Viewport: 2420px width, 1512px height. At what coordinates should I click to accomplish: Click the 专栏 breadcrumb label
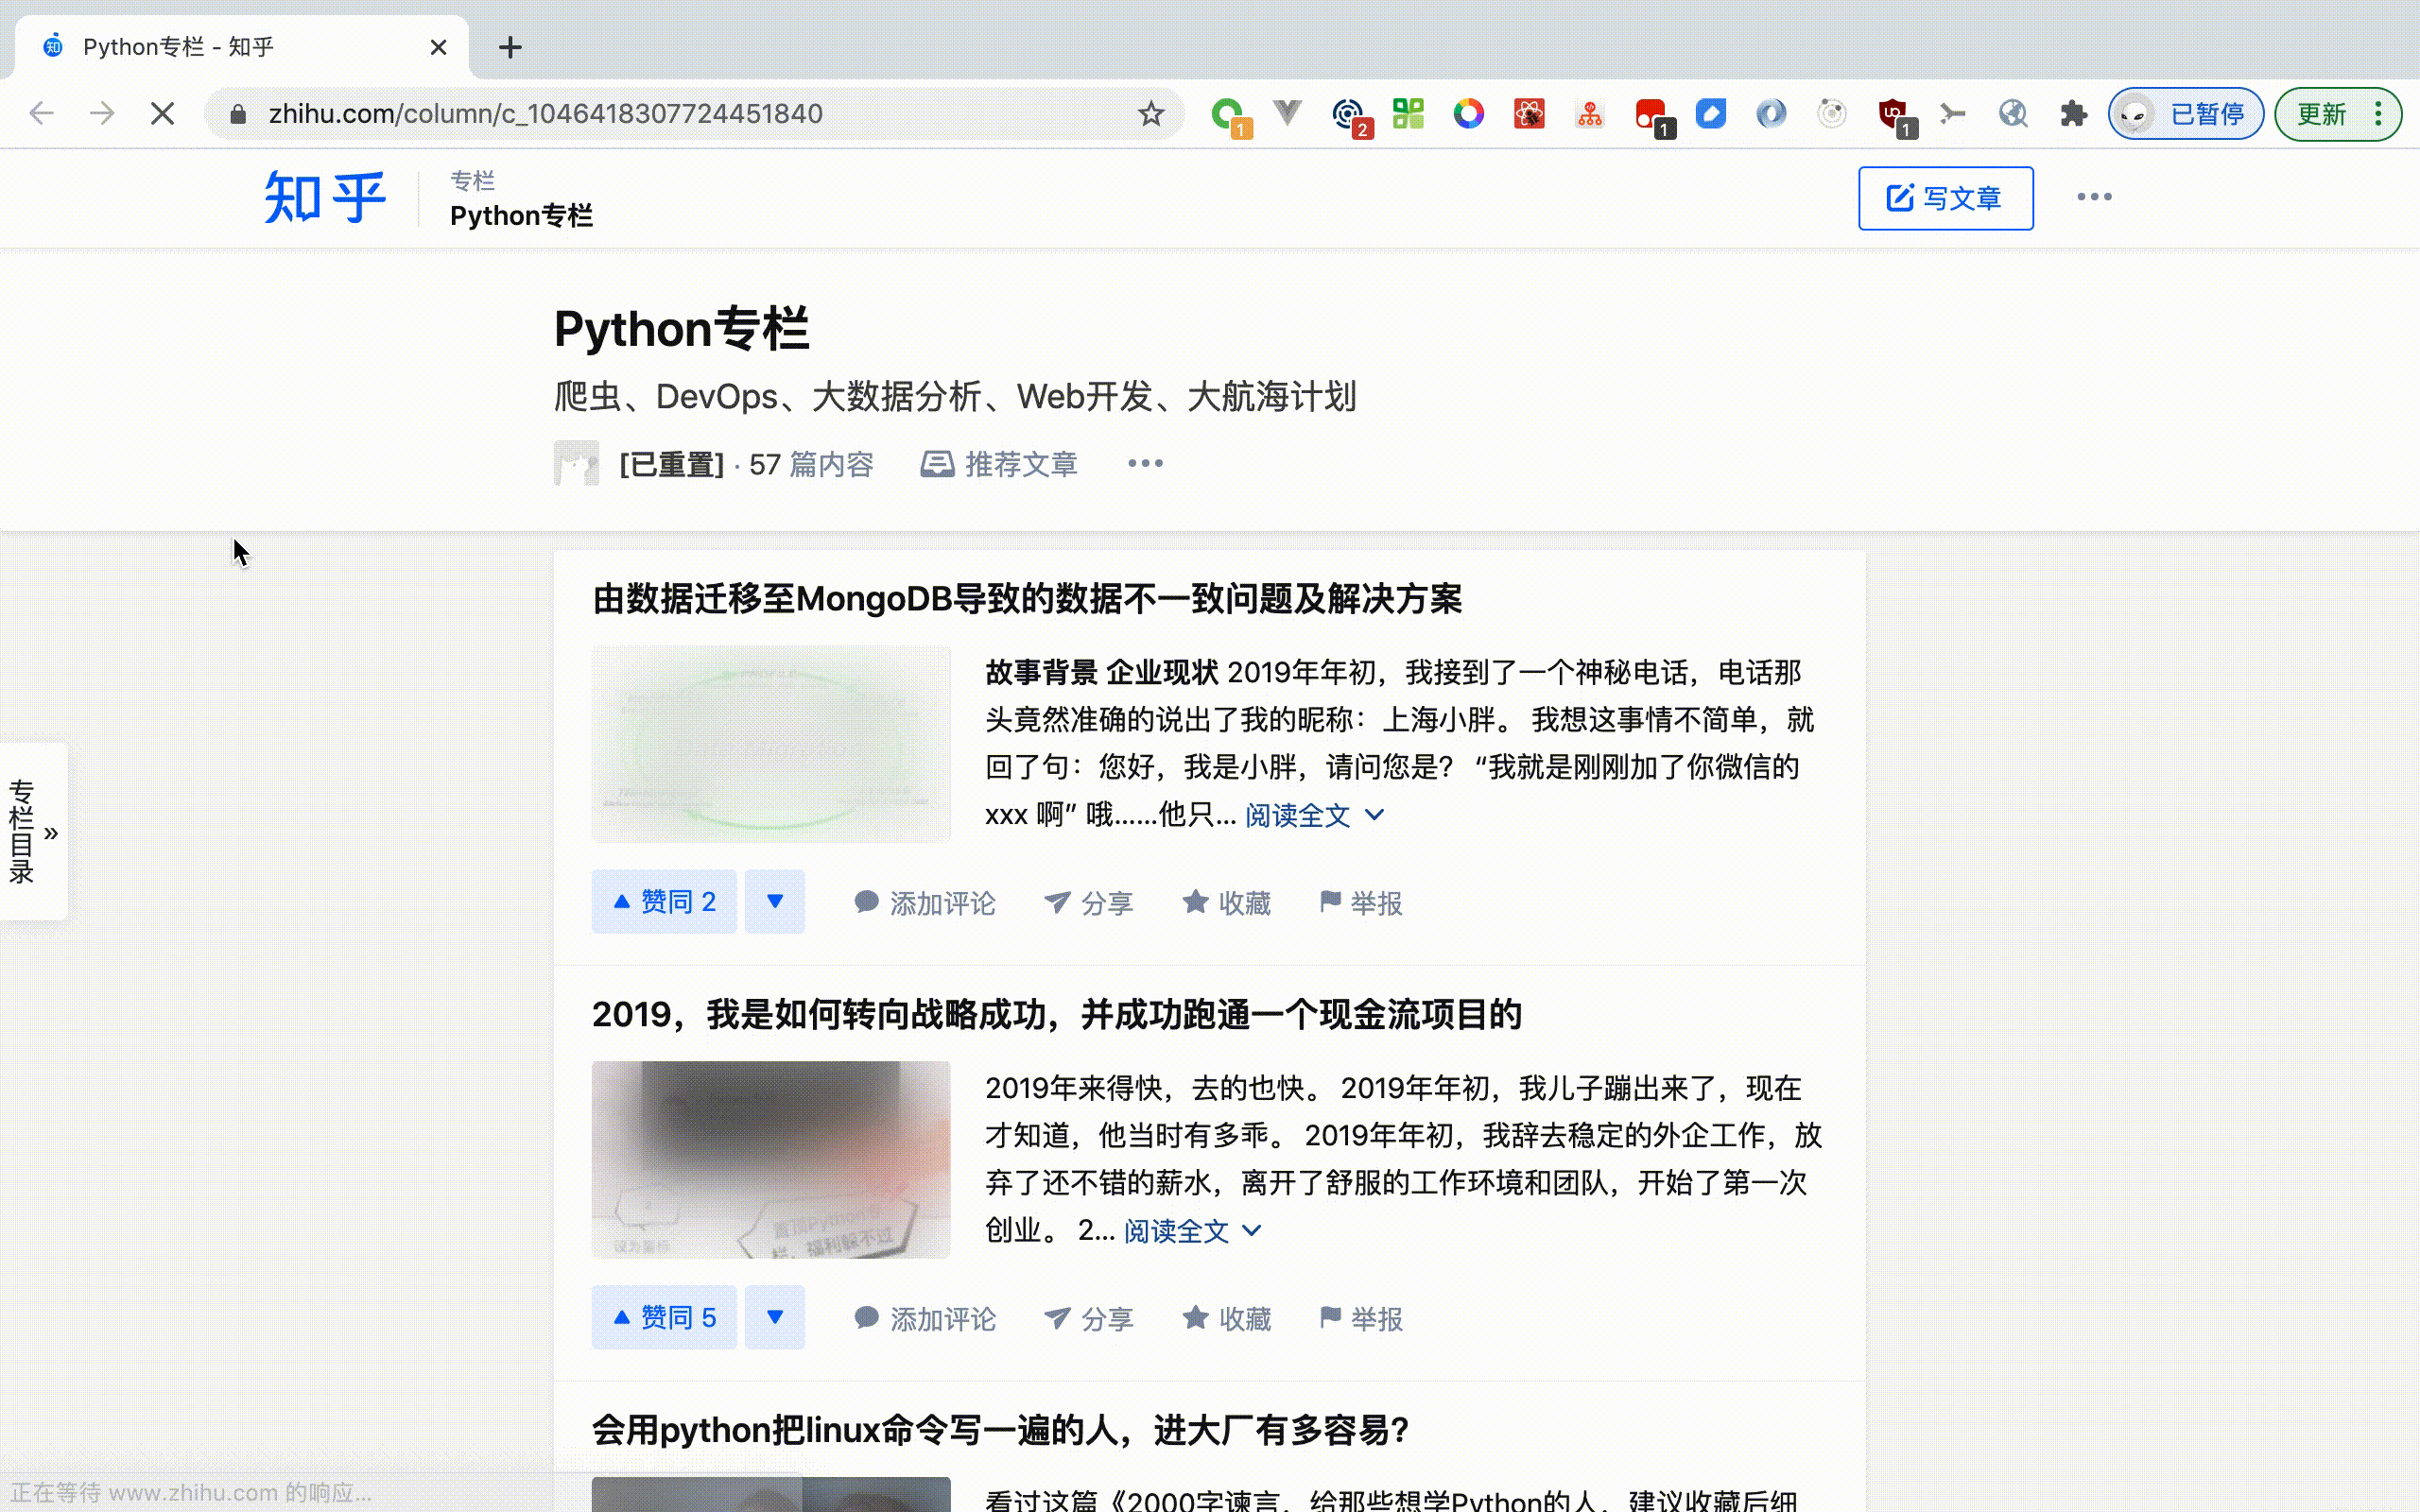pyautogui.click(x=472, y=181)
